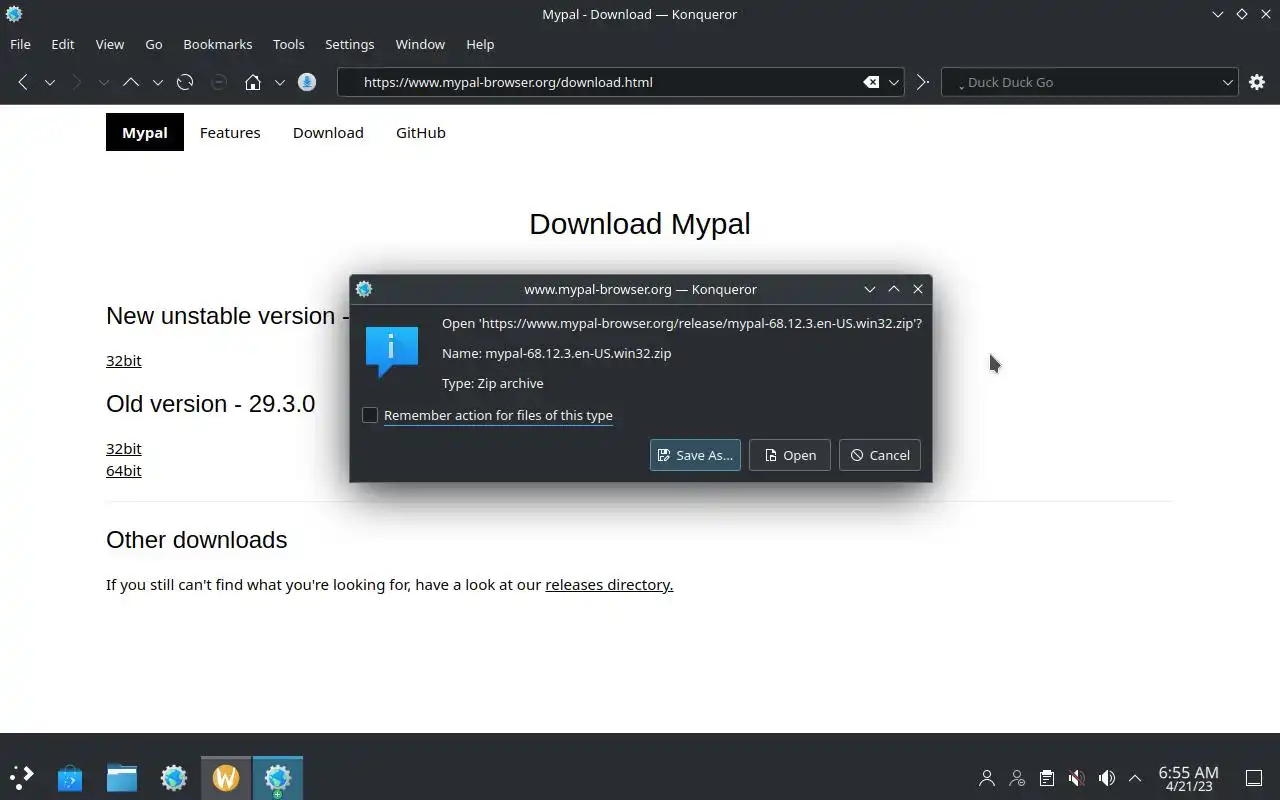Expand the search engine dropdown arrow

coord(1228,82)
